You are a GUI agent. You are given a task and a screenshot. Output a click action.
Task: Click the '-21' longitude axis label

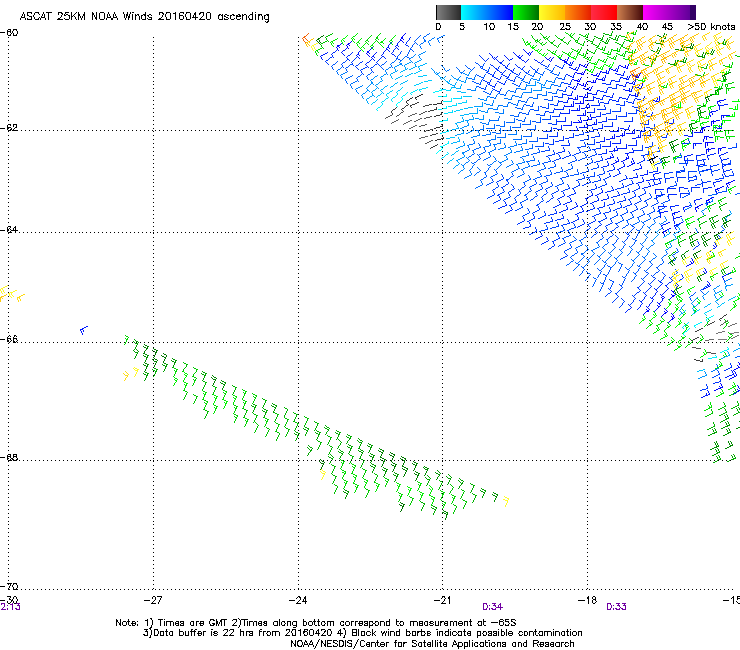[442, 600]
